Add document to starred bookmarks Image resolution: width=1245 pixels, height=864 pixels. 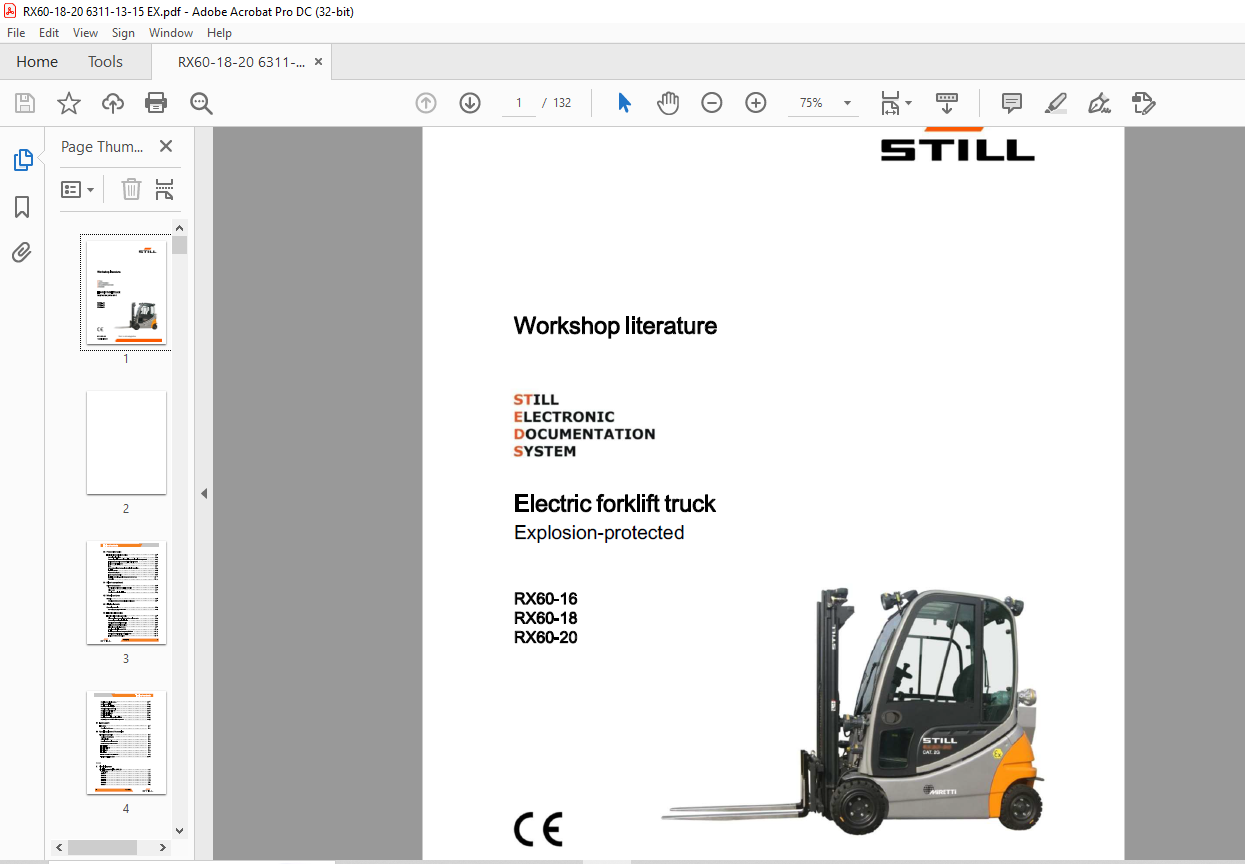point(68,103)
